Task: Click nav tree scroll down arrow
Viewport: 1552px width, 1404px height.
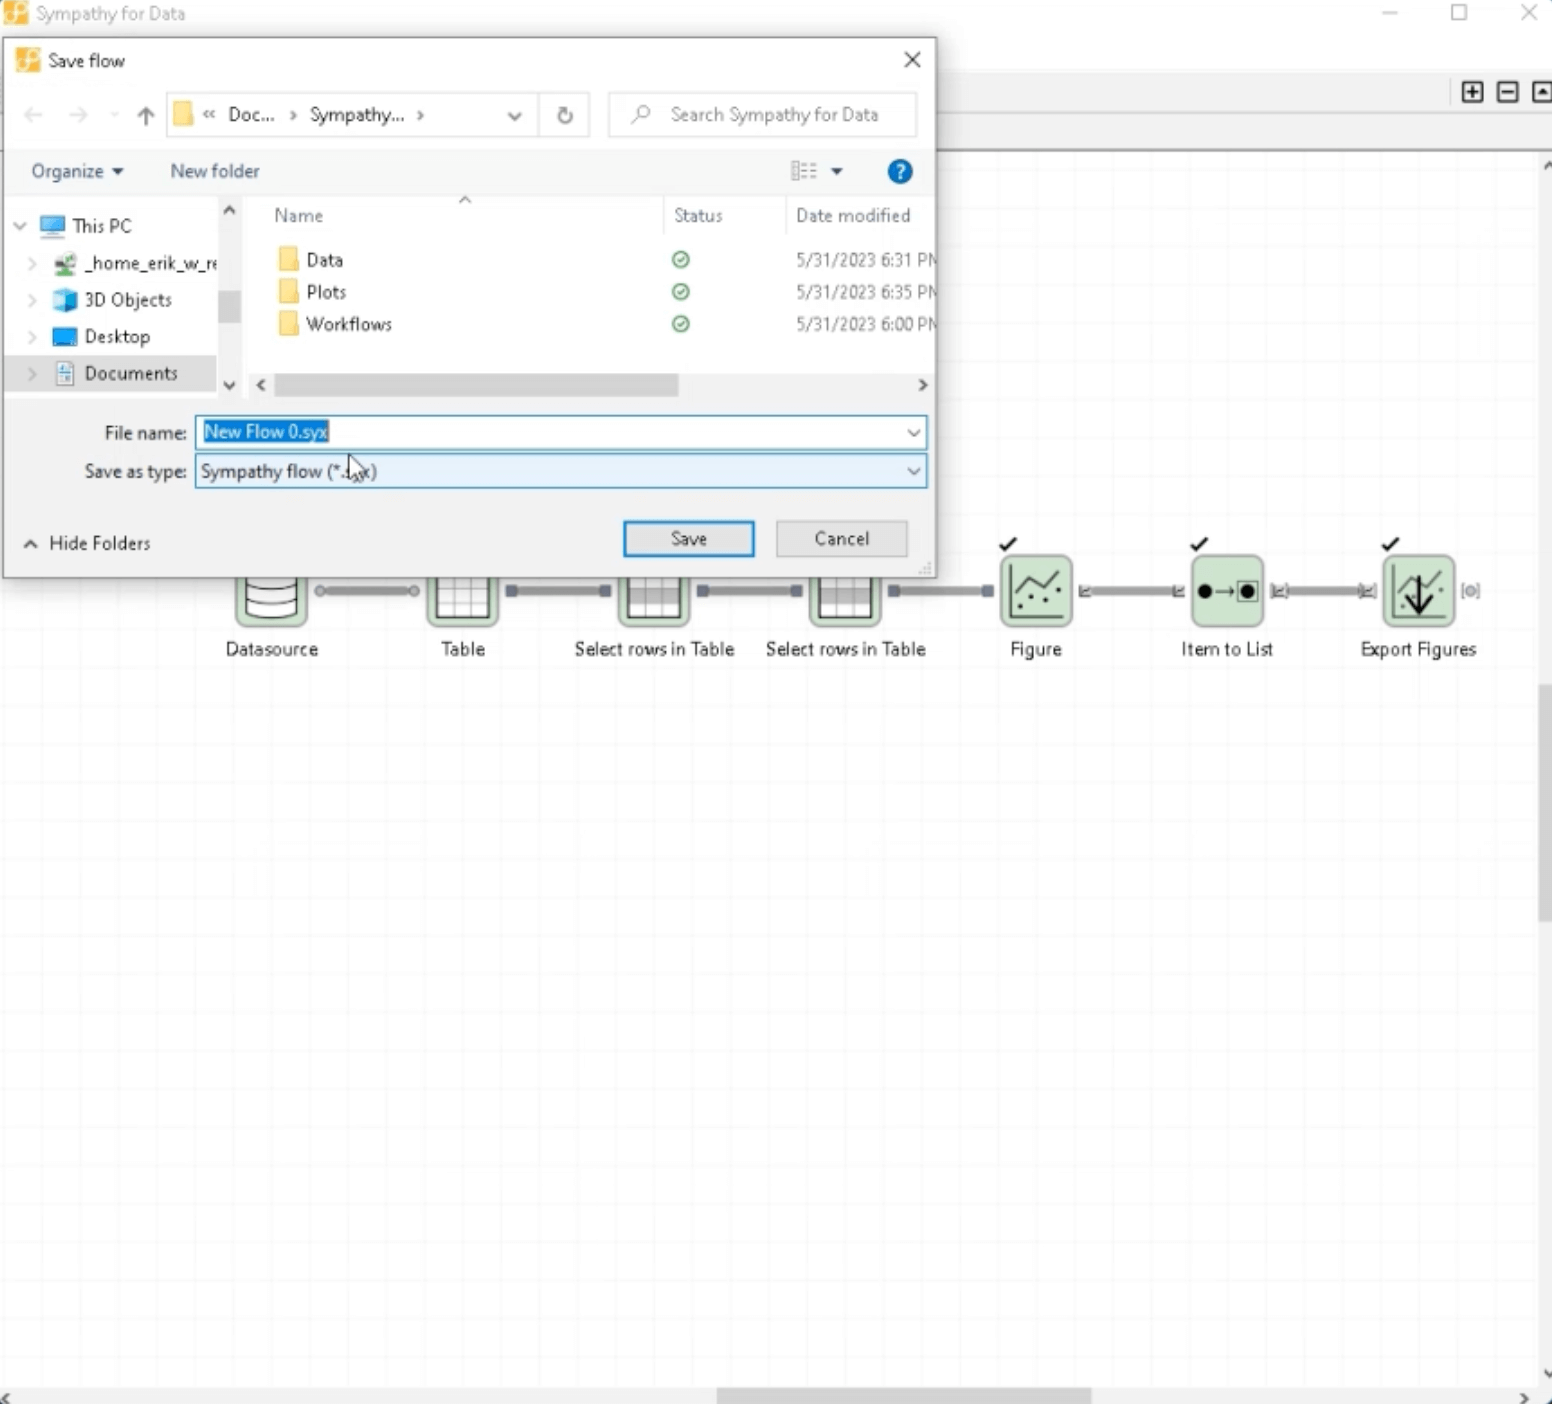Action: [x=229, y=385]
